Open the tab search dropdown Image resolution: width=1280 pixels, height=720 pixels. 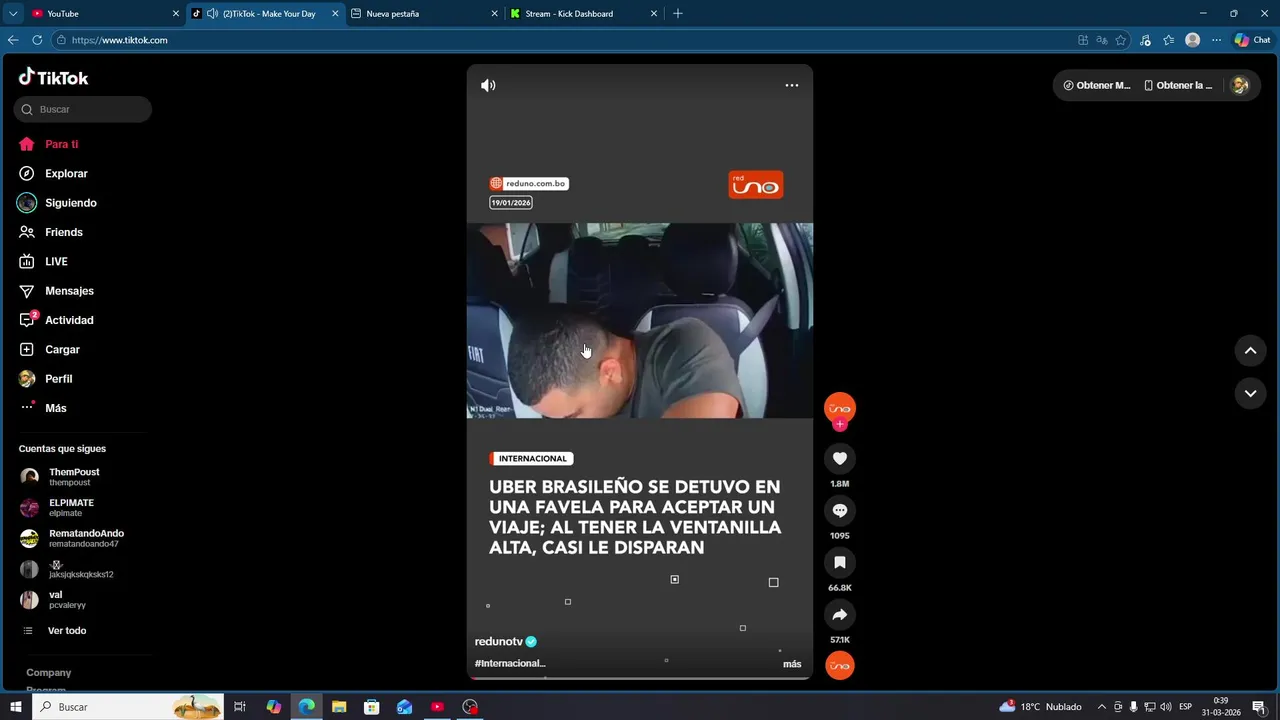pos(13,13)
